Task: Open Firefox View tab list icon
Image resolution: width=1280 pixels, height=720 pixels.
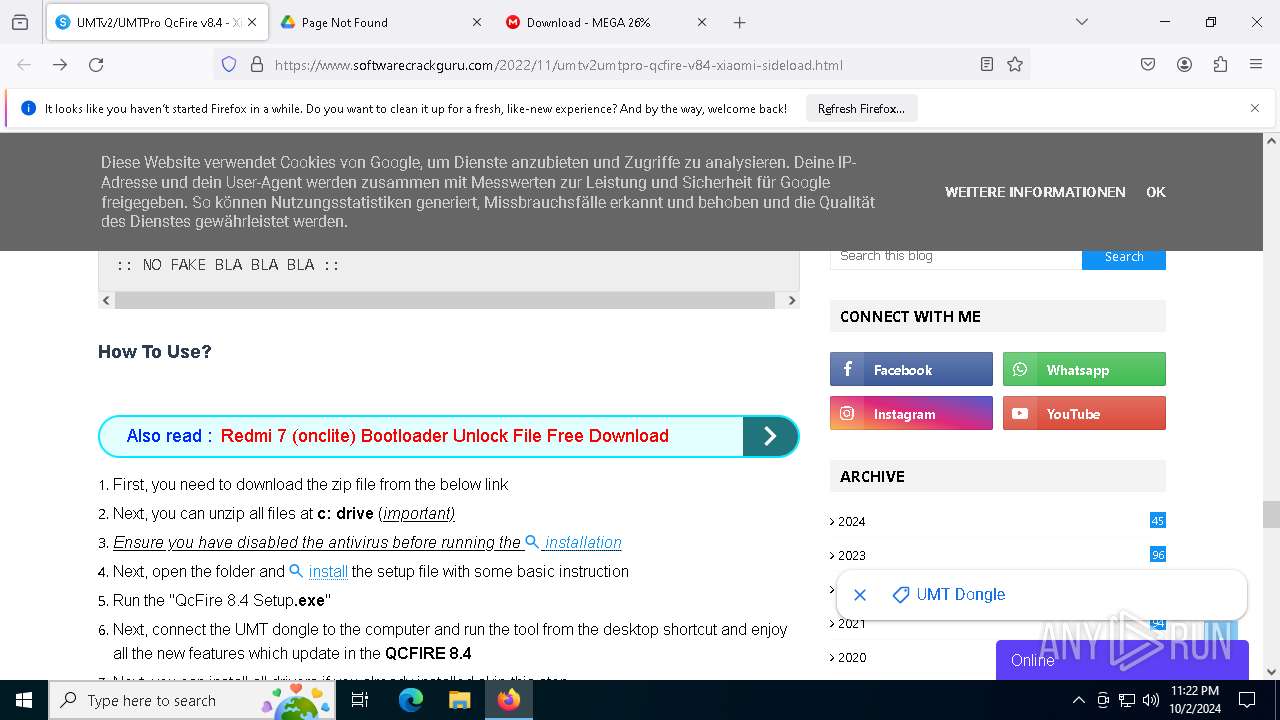Action: [x=20, y=22]
